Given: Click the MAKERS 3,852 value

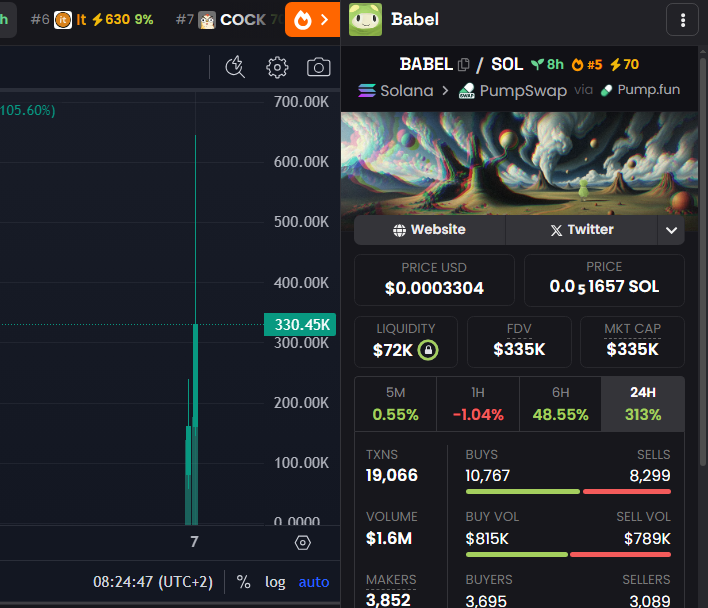Looking at the screenshot, I should pyautogui.click(x=388, y=600).
